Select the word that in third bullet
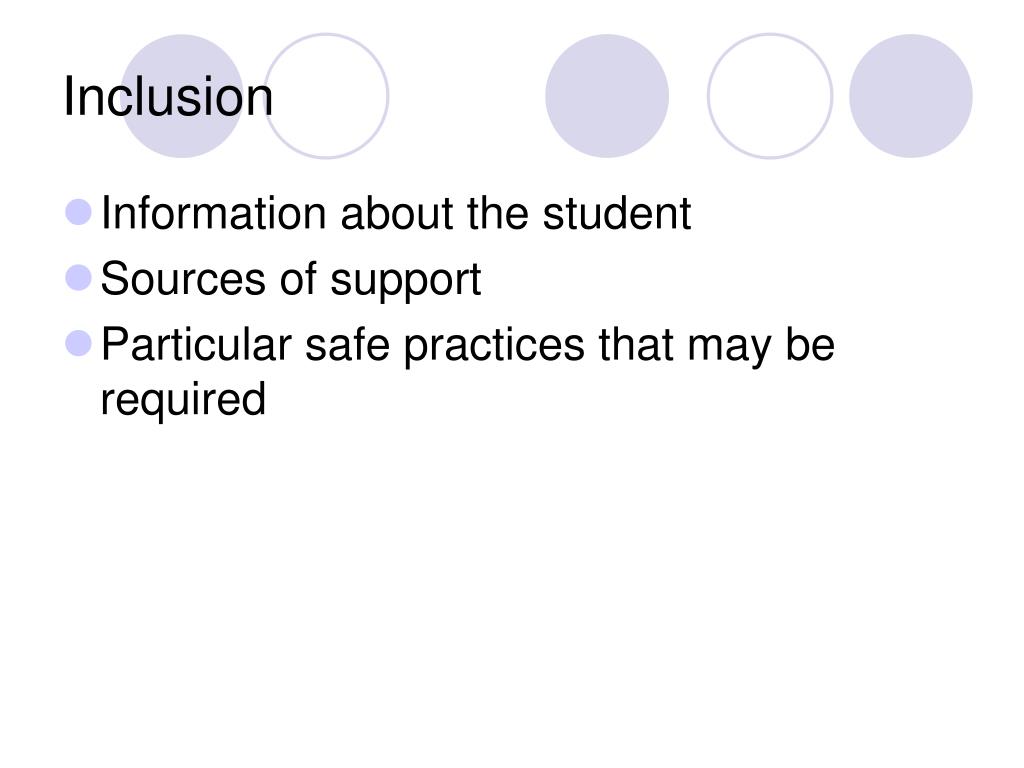The width and height of the screenshot is (1024, 768). tap(635, 344)
